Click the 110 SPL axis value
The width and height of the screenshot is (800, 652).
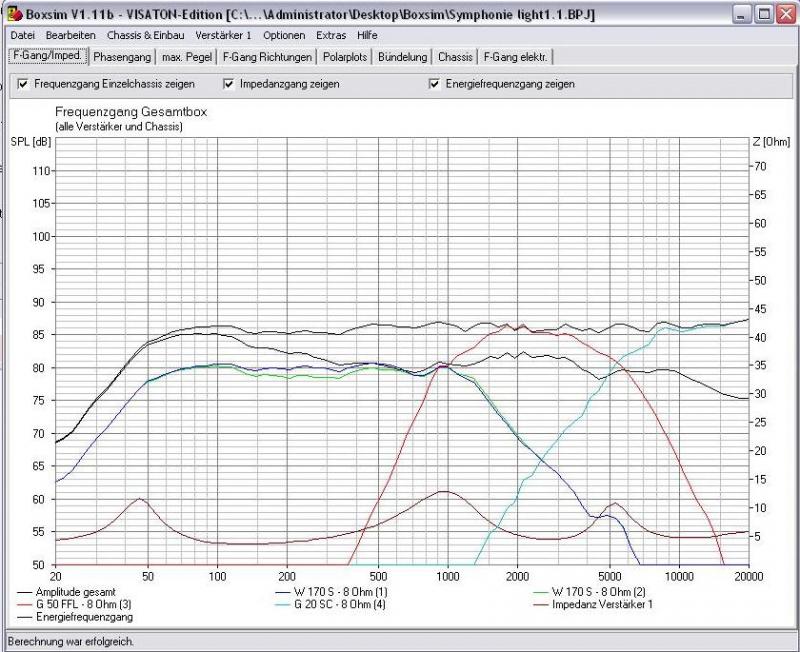tap(42, 171)
